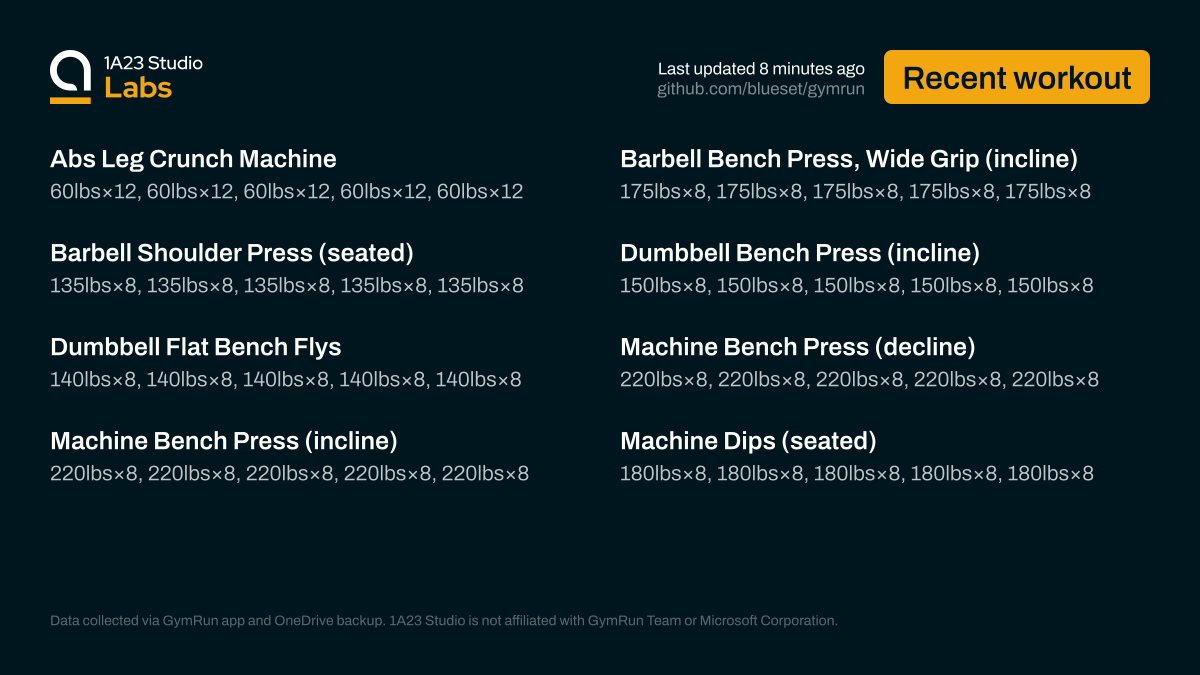The width and height of the screenshot is (1200, 675).
Task: Click the Dumbbell Flat Bench Flys title
Action: coord(195,347)
